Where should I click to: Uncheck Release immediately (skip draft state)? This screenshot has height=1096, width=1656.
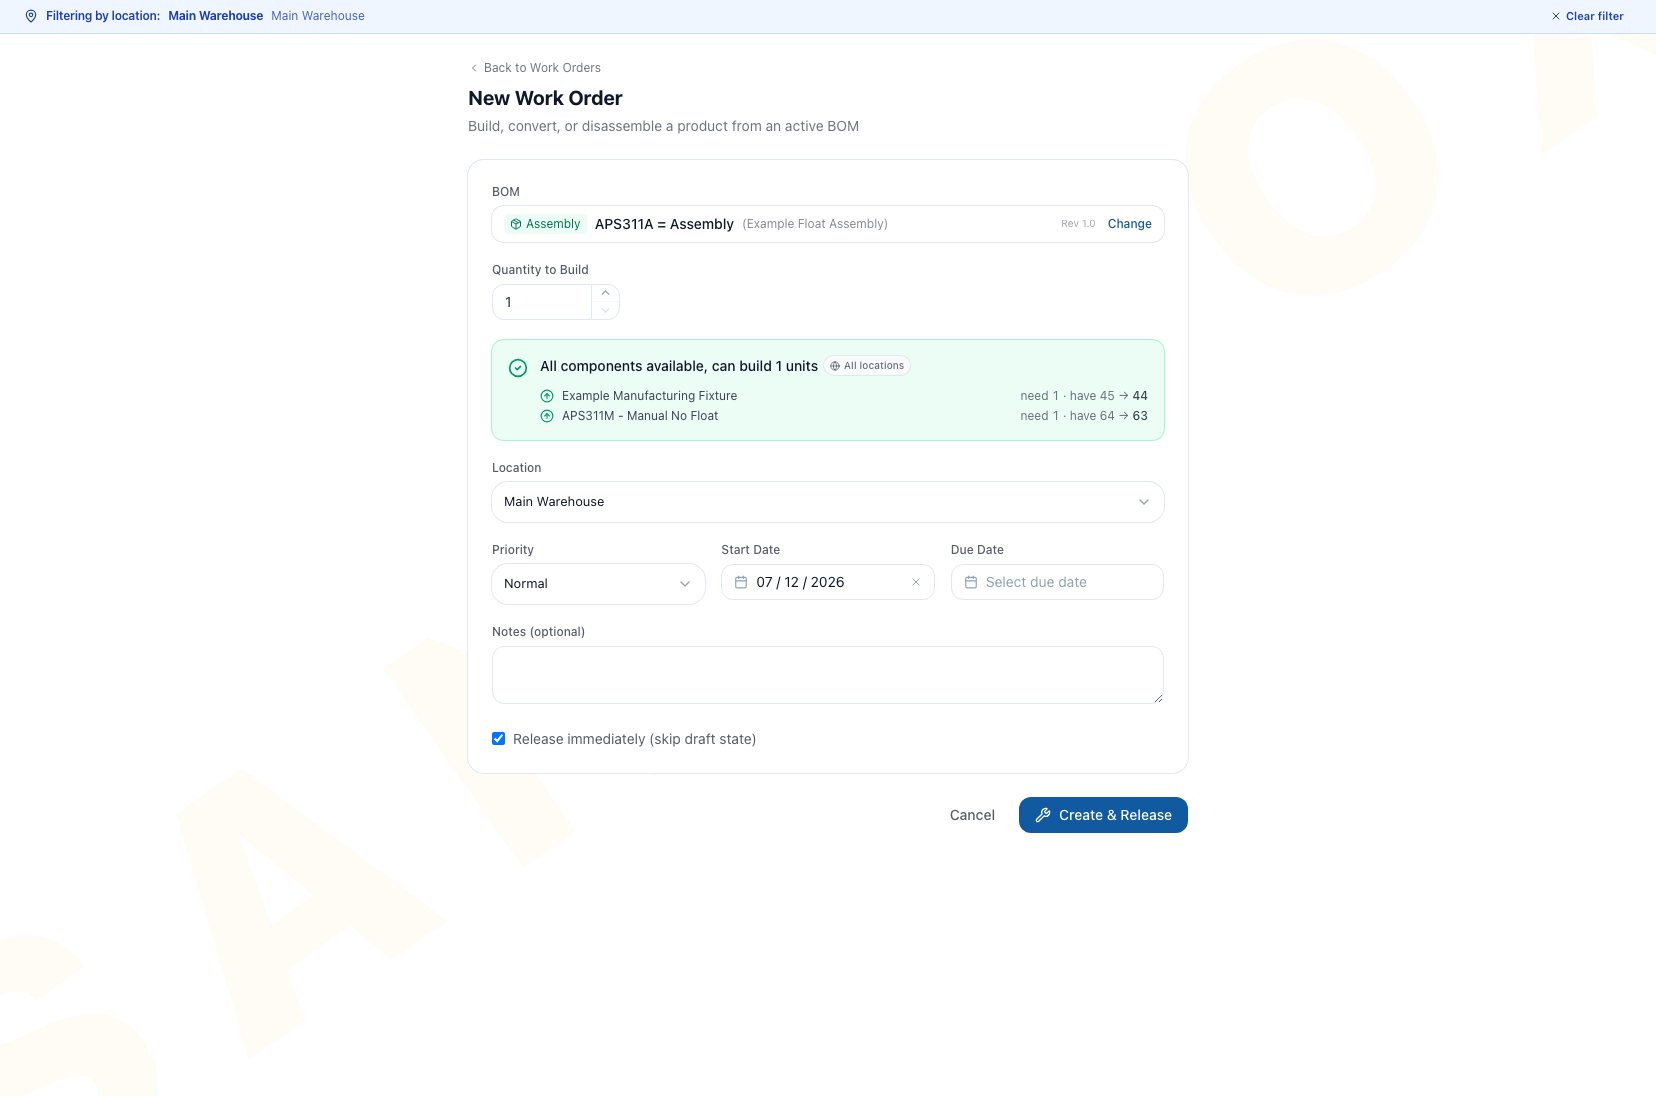498,739
